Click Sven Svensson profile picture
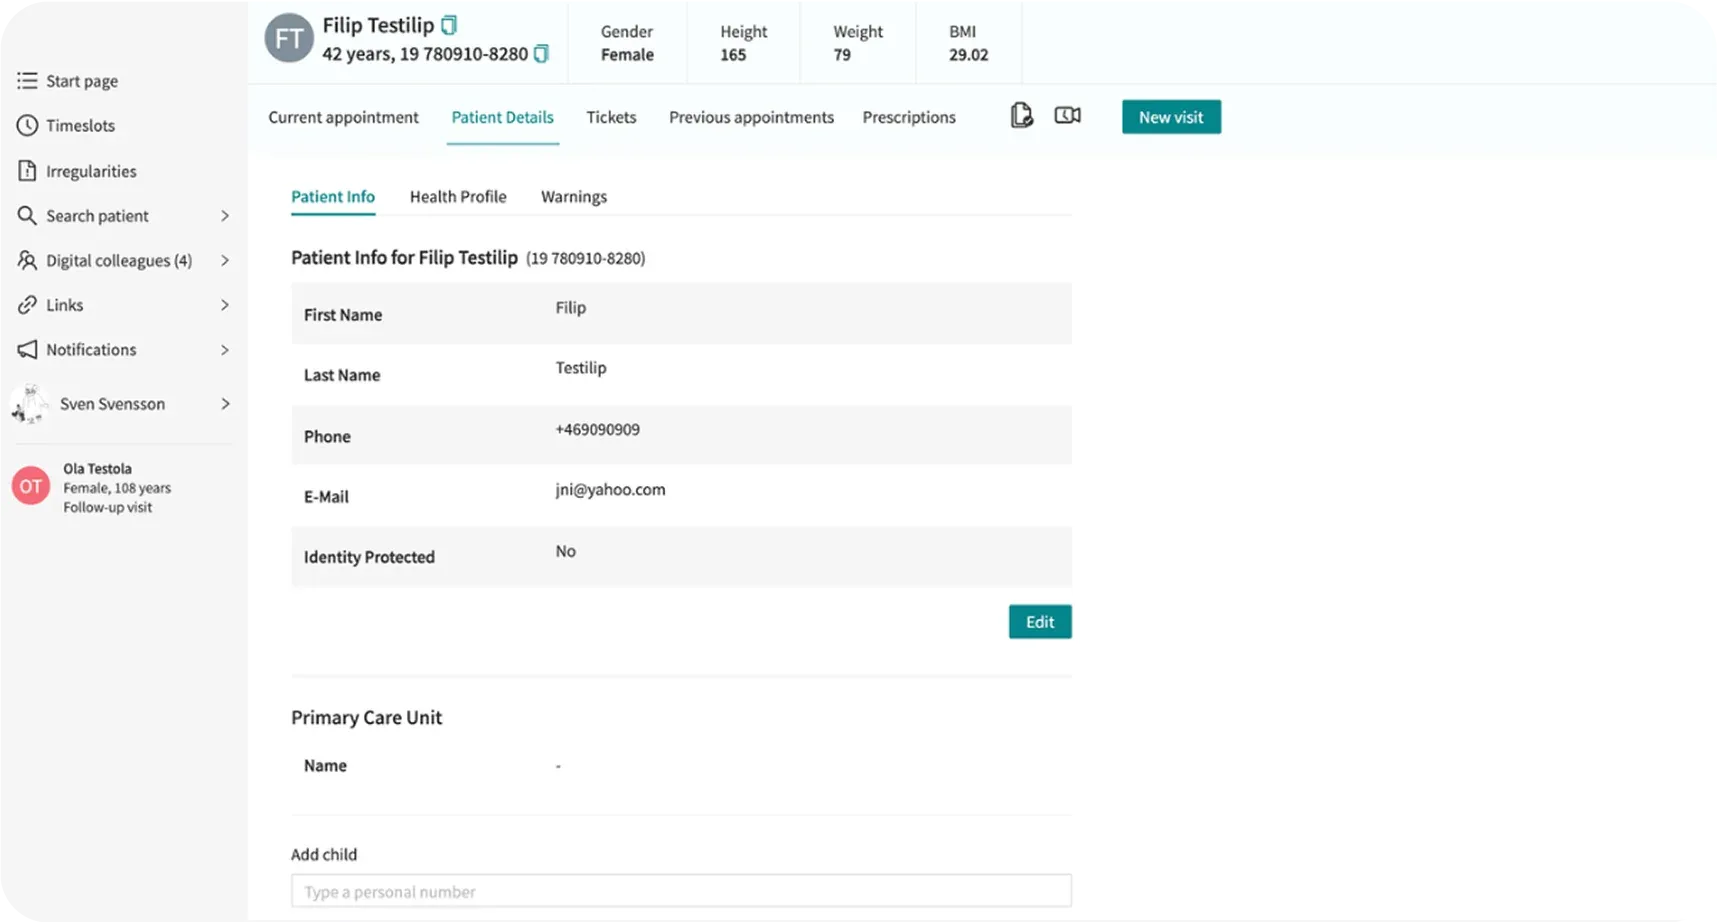1717x922 pixels. [x=30, y=404]
